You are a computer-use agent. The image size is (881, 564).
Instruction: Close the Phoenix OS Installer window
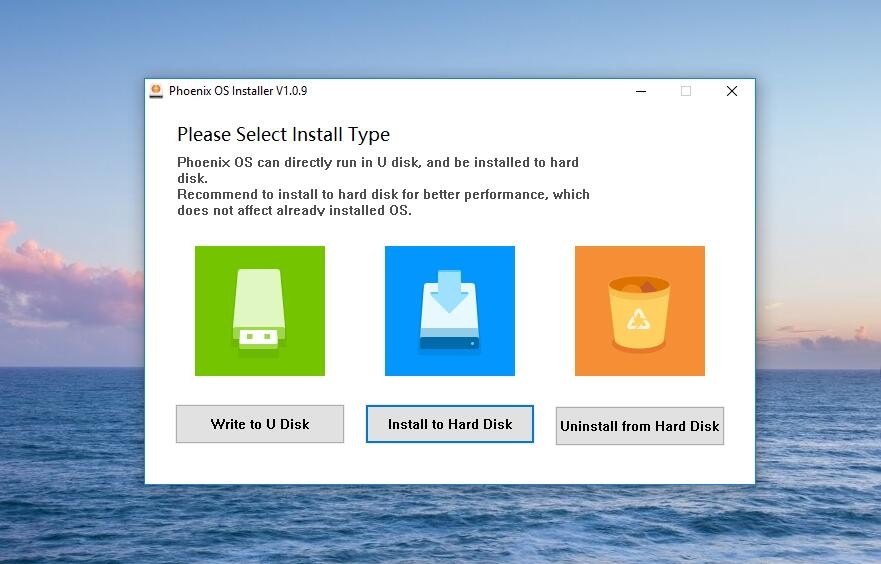tap(732, 91)
